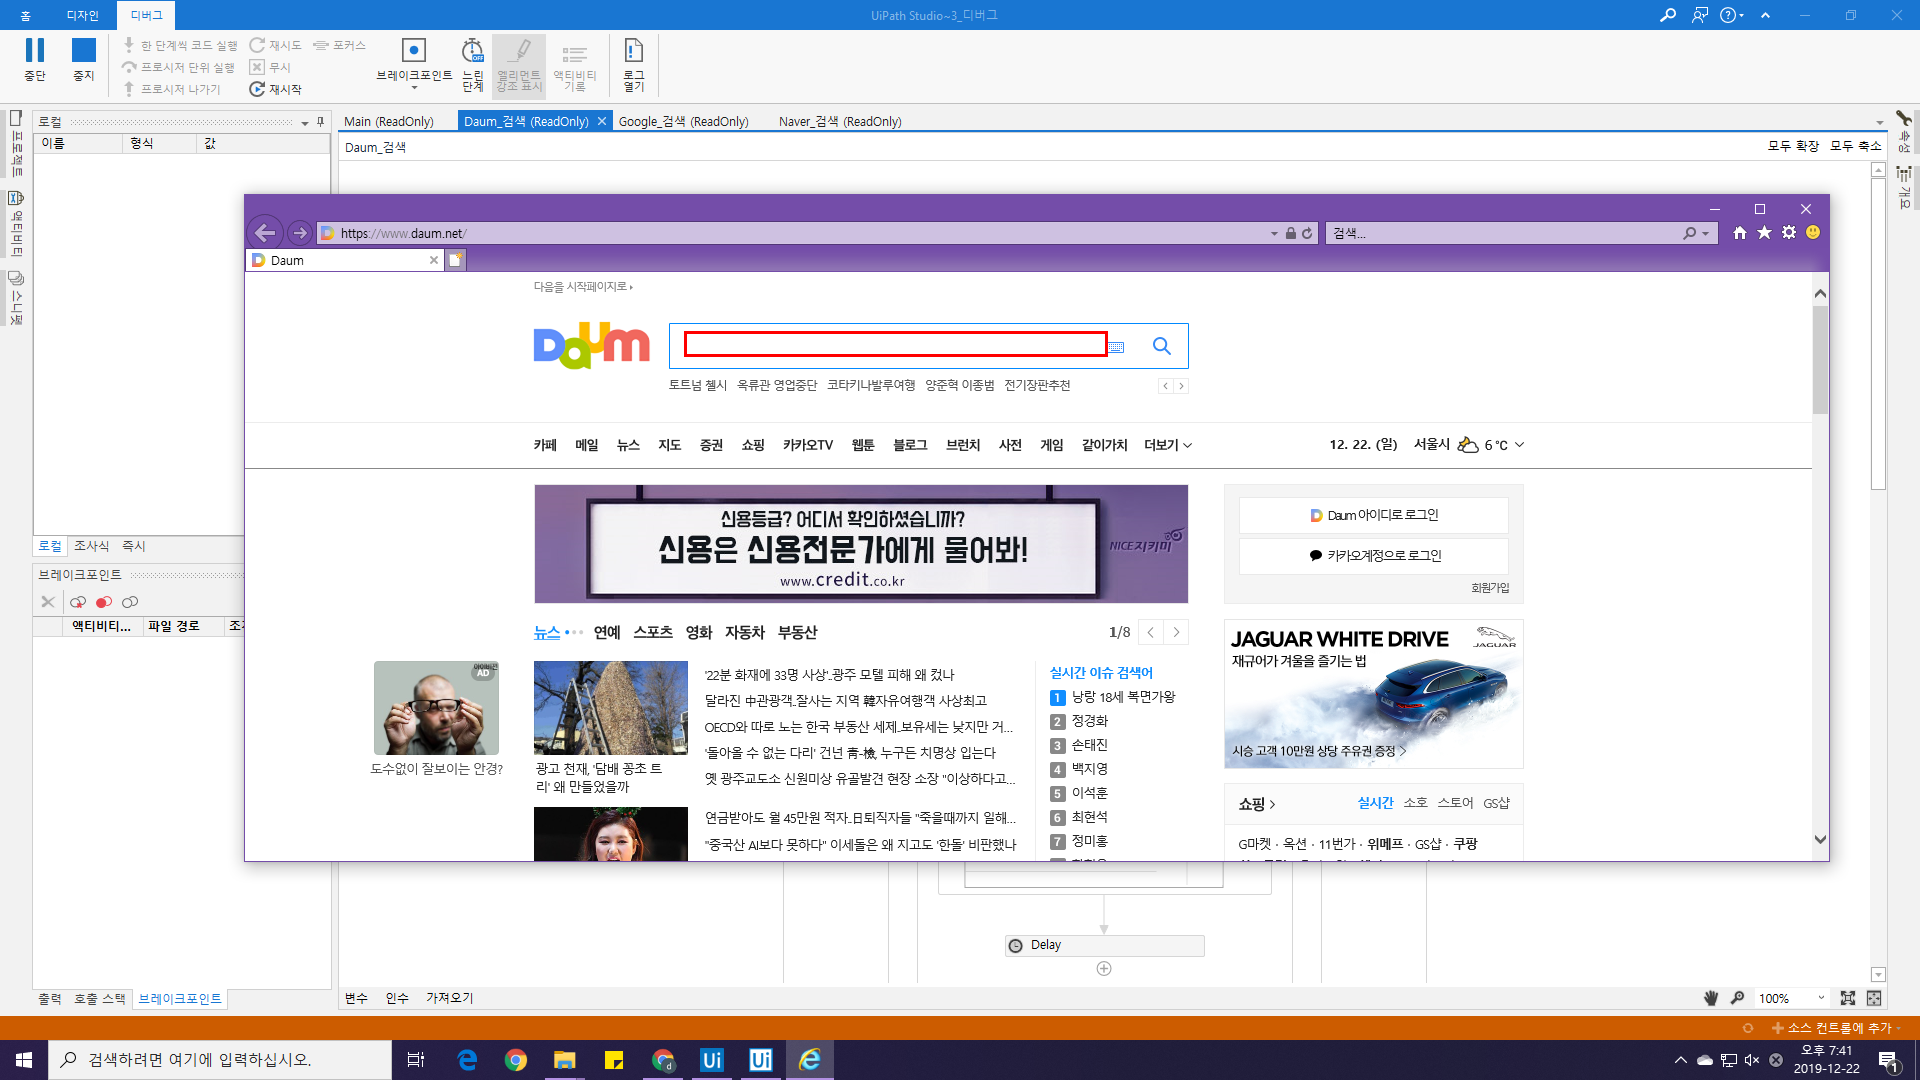Switch to Google_검색 tab
This screenshot has height=1080, width=1920.
(683, 121)
